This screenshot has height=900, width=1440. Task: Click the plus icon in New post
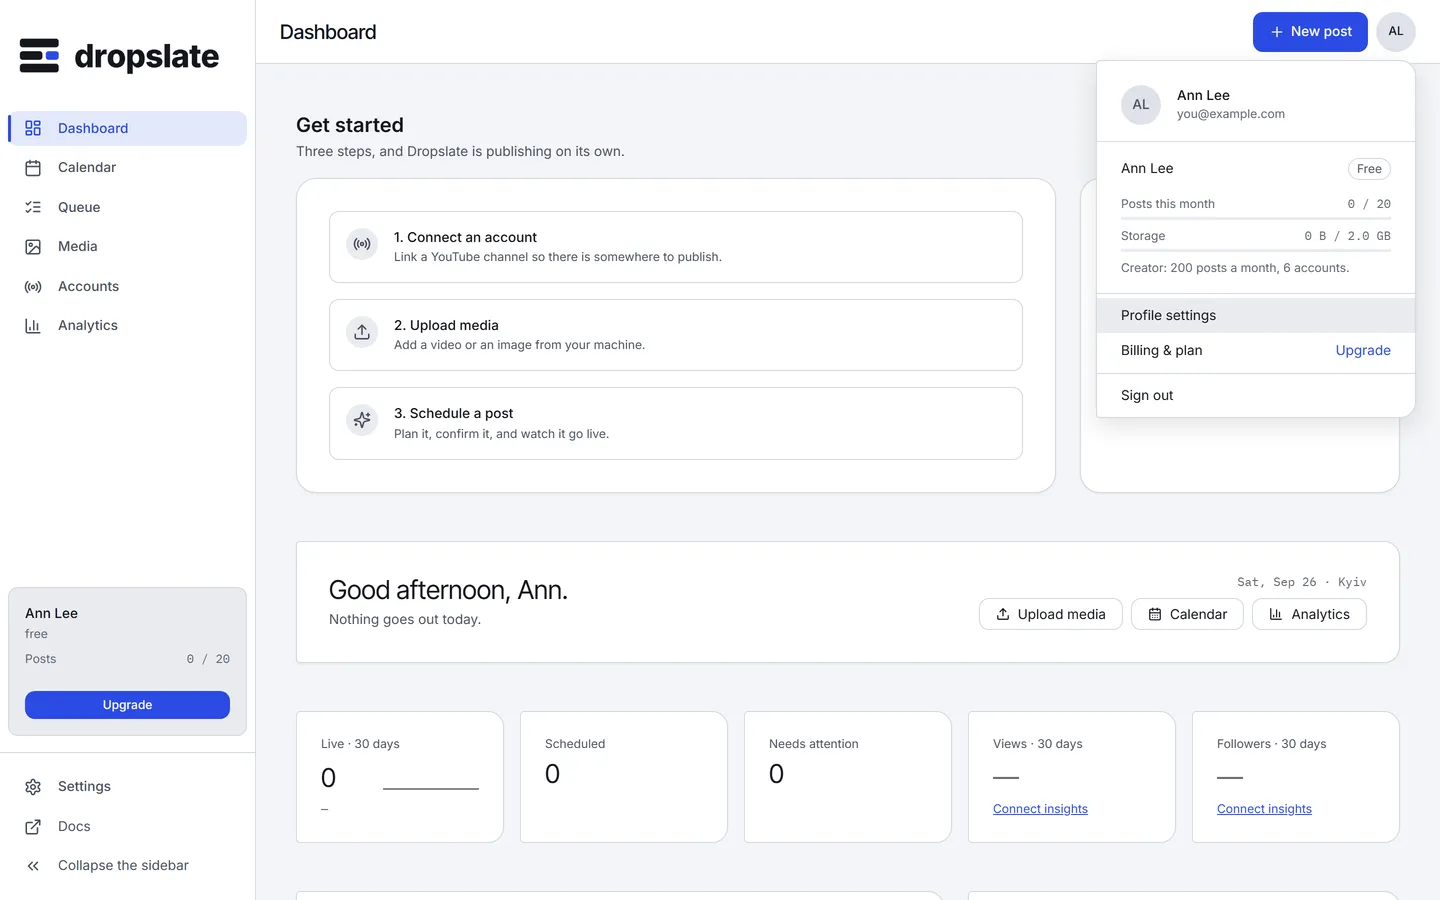coord(1277,32)
